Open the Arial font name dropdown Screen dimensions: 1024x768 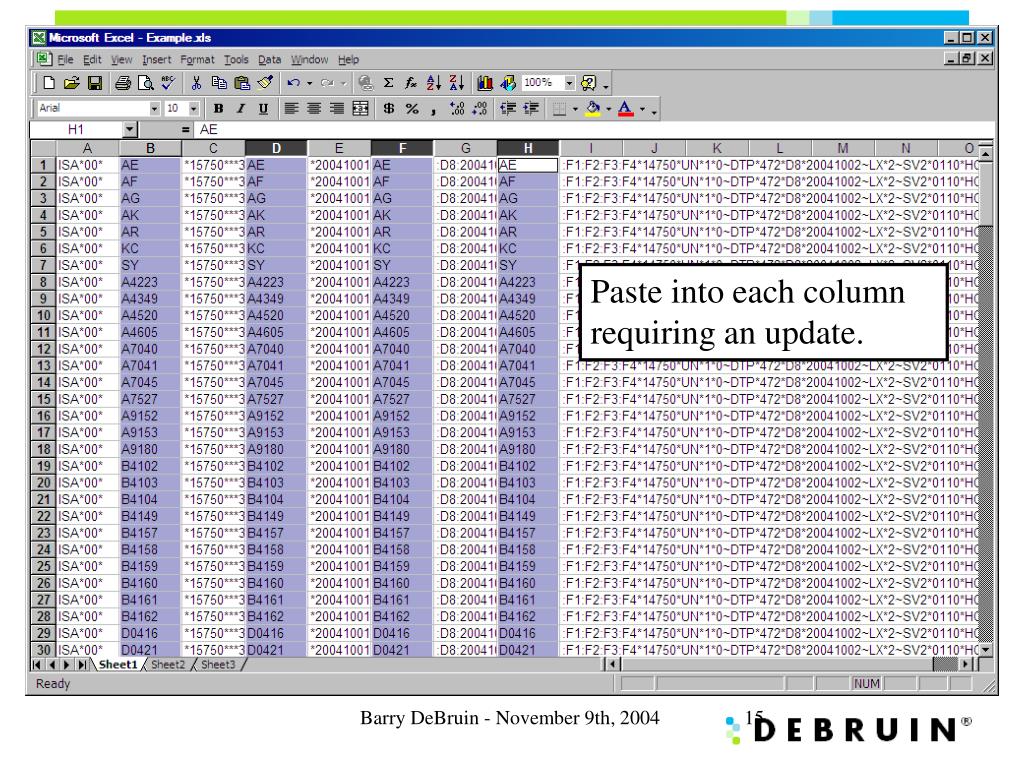[x=154, y=108]
